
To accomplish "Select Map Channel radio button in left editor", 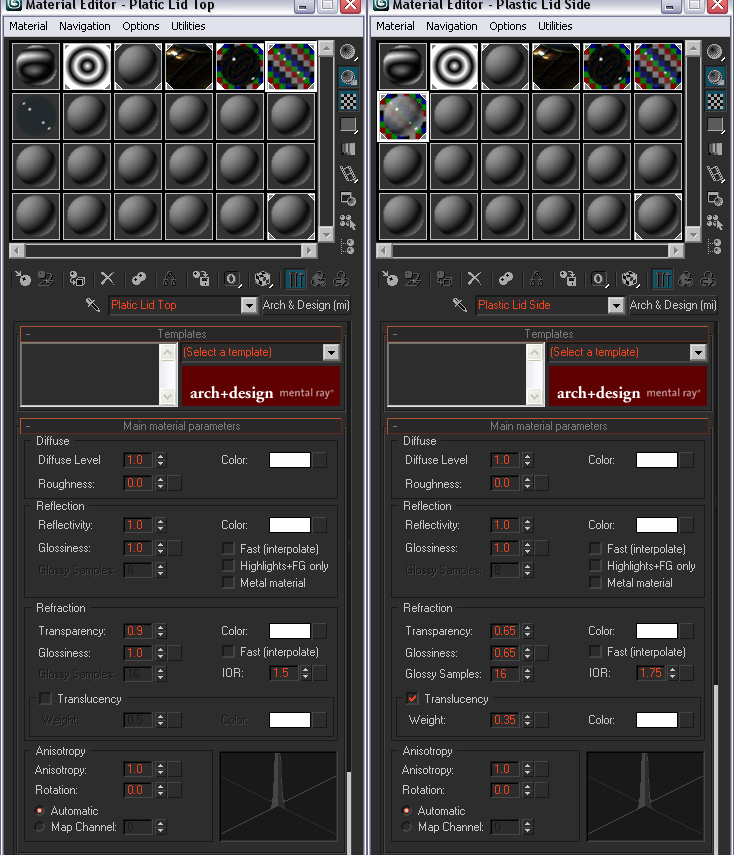I will click(x=40, y=827).
